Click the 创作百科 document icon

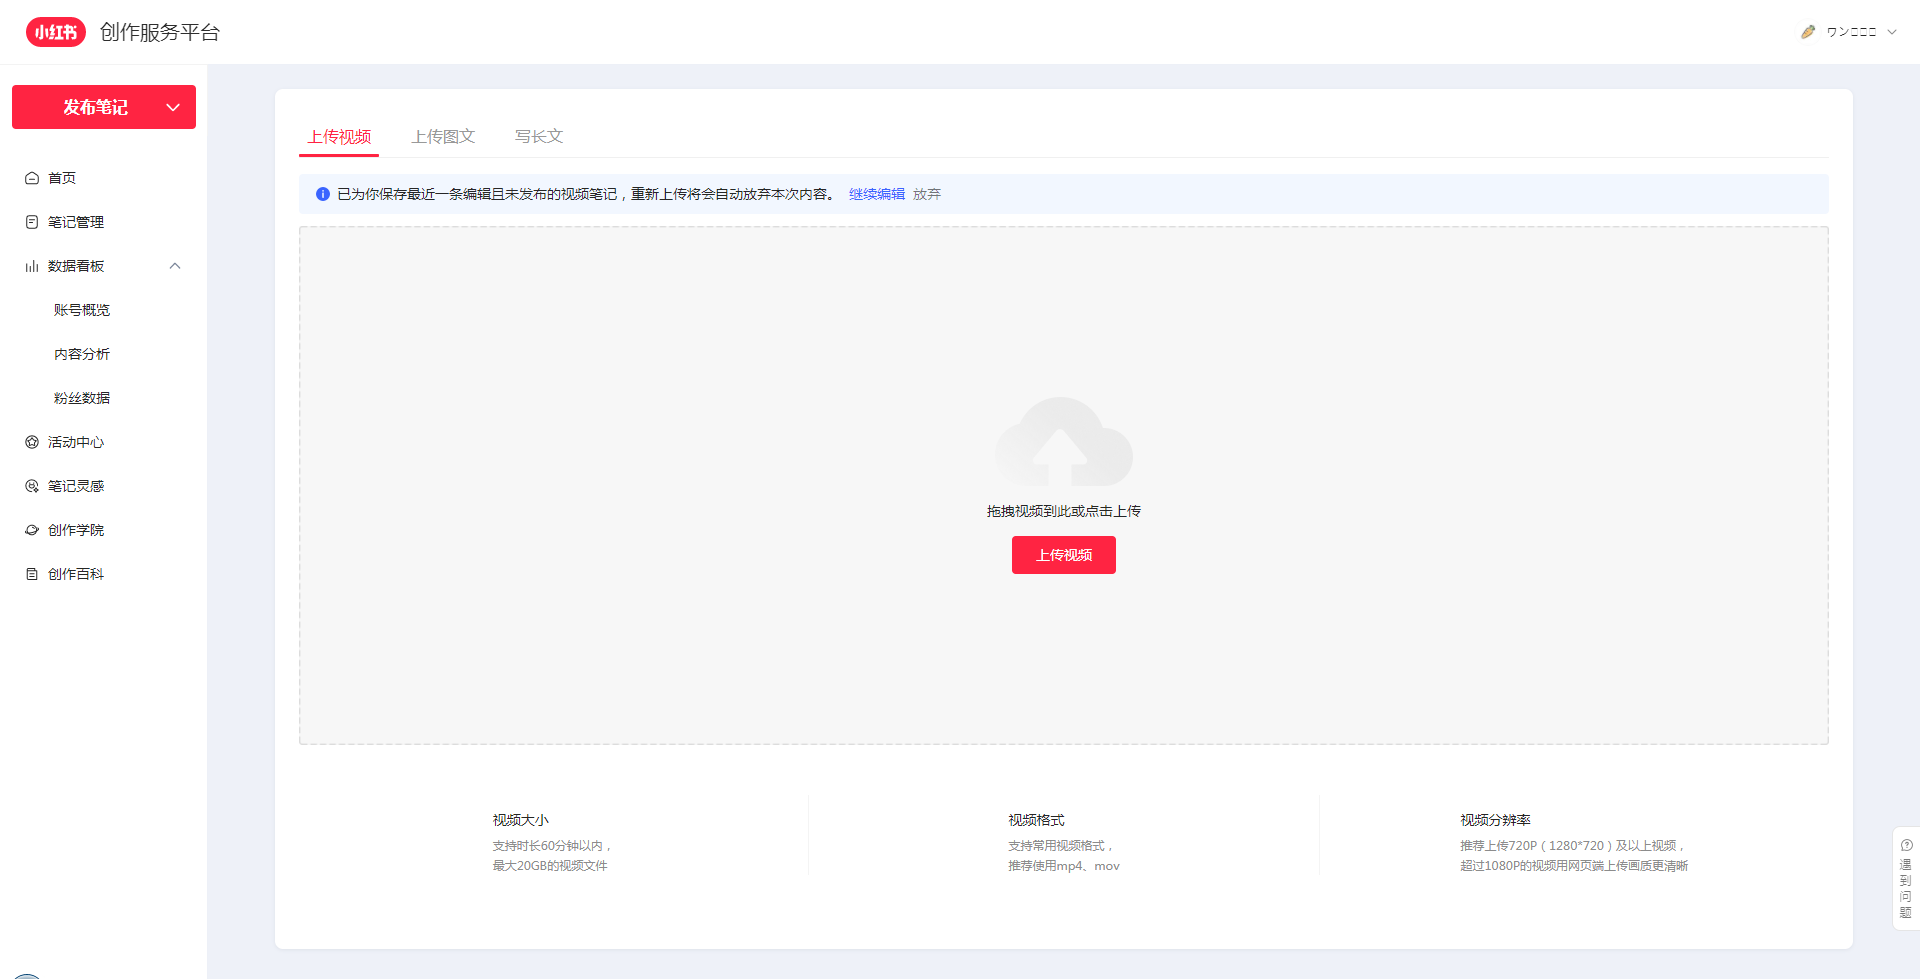pos(32,574)
